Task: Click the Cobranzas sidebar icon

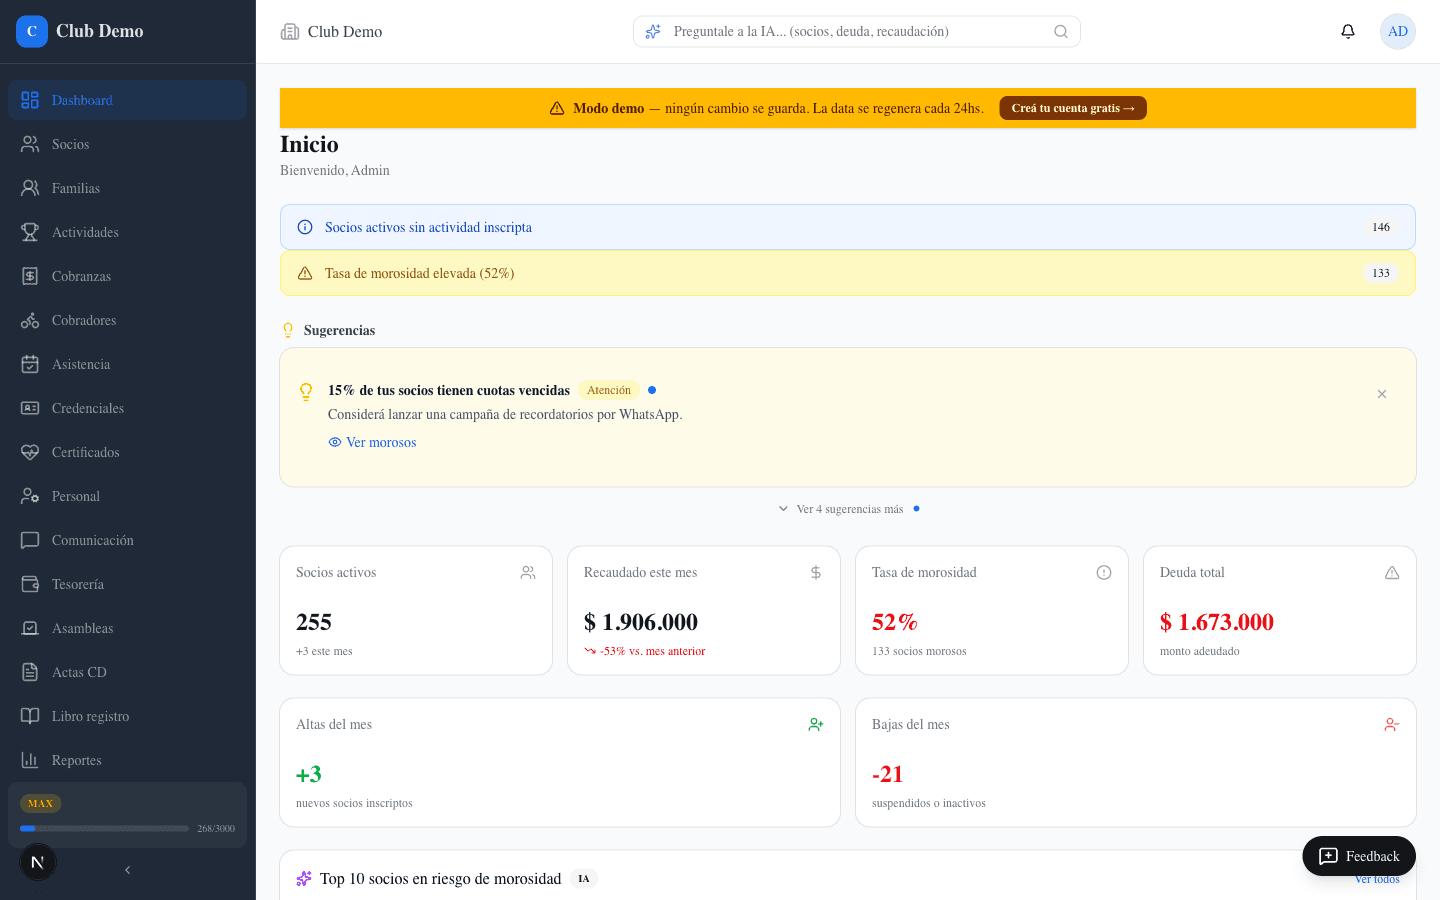Action: (30, 276)
